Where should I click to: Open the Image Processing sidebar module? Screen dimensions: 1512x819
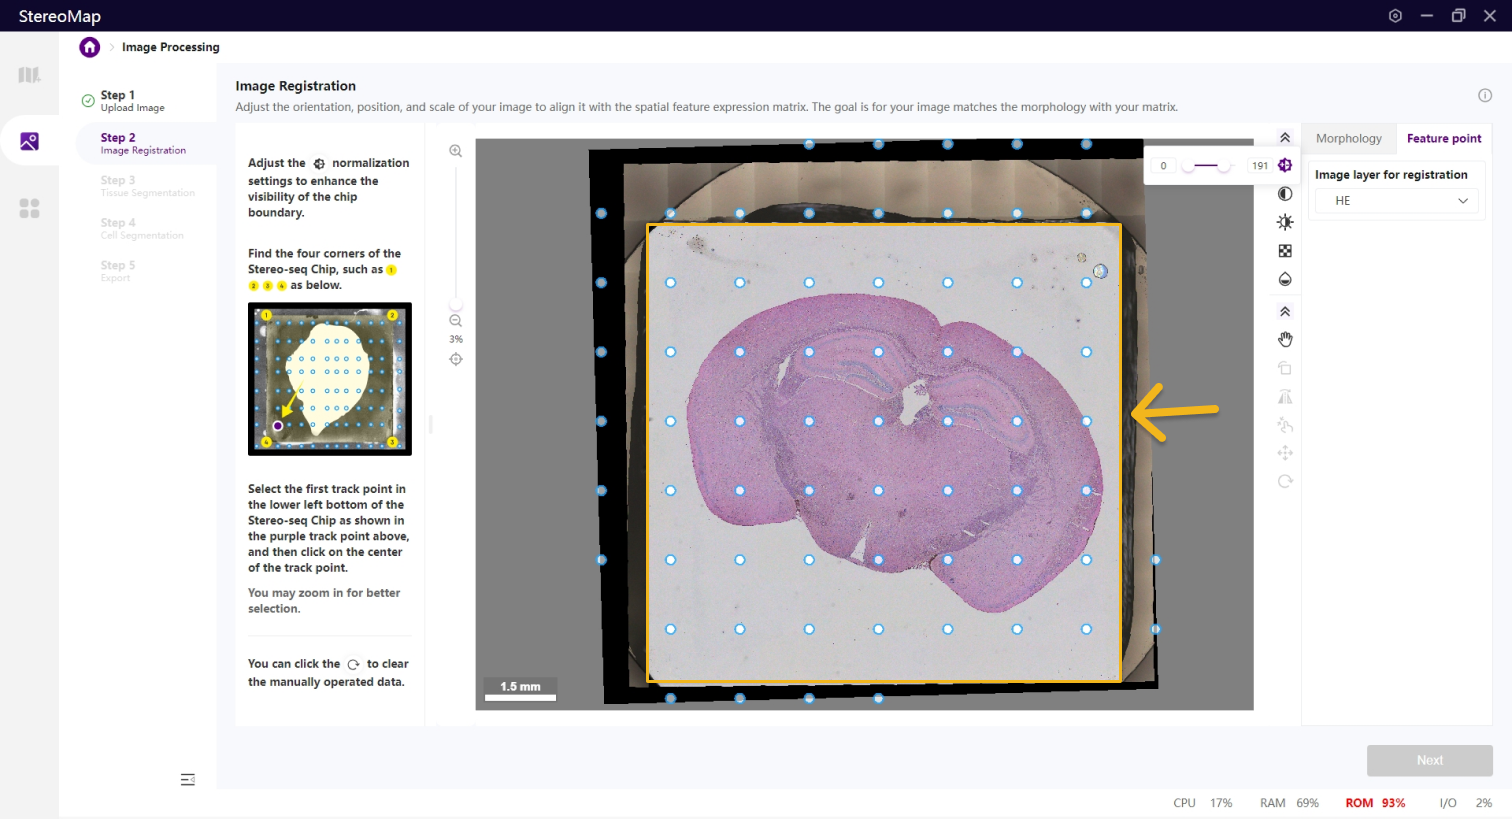[x=29, y=142]
